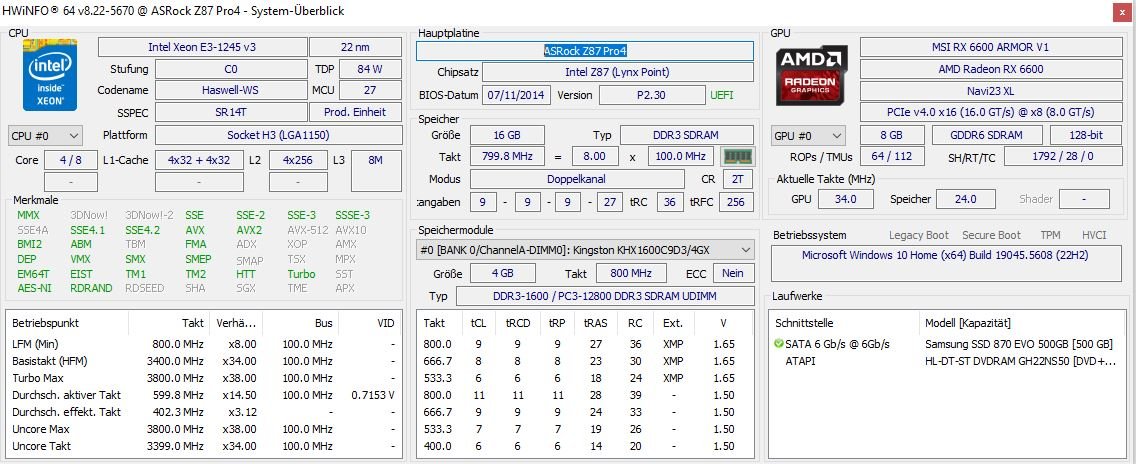Click the PCIe v4.0 x16 link field
The height and width of the screenshot is (464, 1136).
(x=990, y=112)
